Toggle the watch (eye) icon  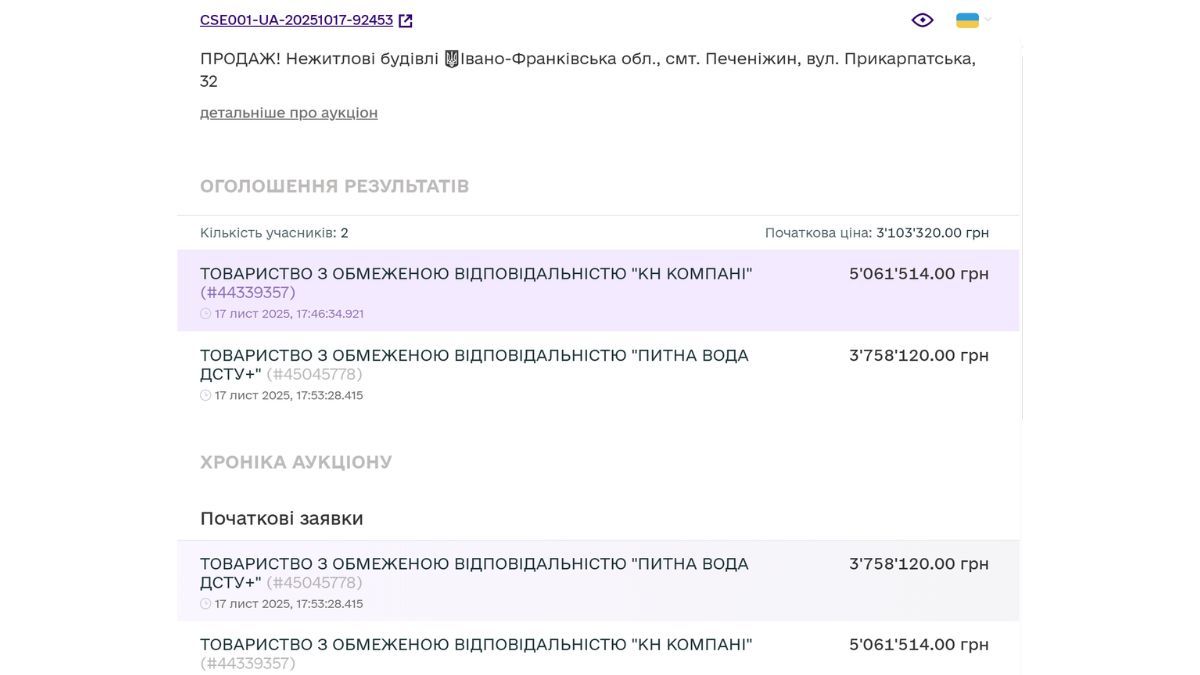tap(921, 19)
